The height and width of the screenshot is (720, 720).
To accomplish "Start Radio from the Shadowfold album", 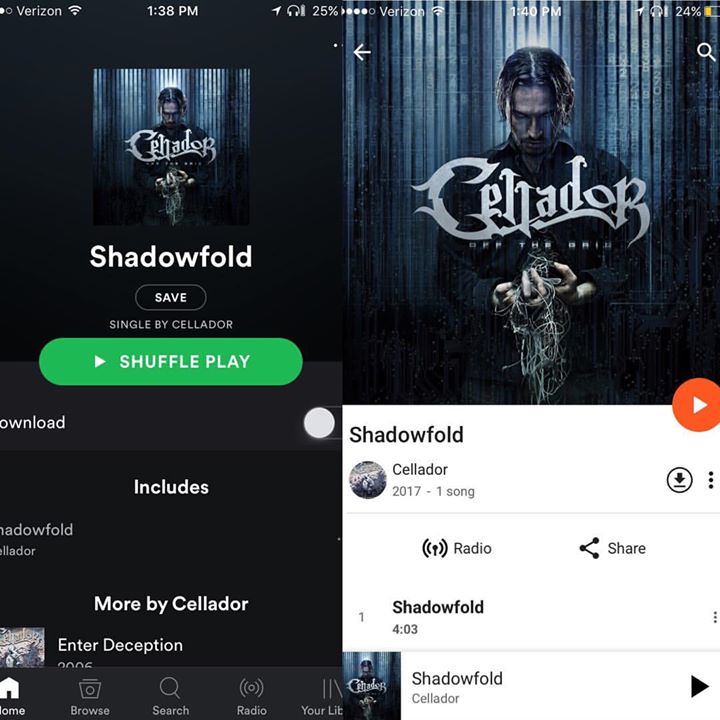I will pos(456,548).
